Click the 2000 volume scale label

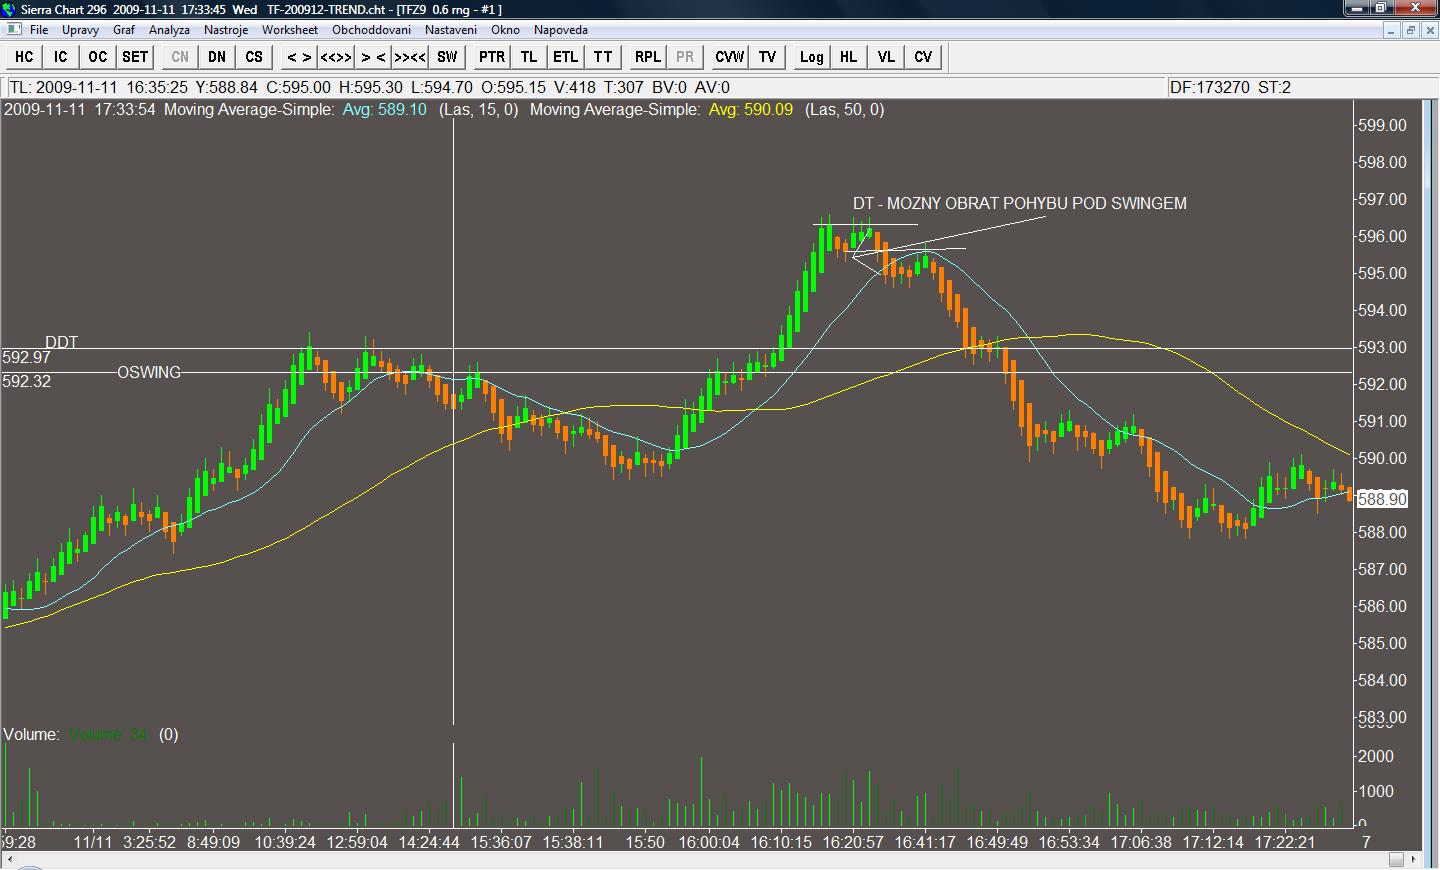1376,756
